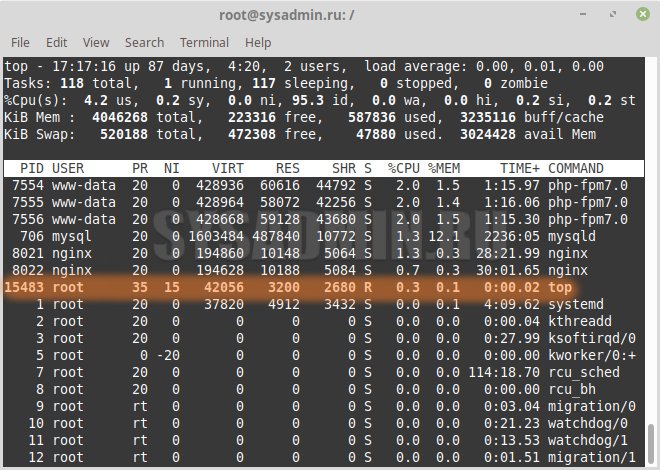Maximize the terminal window
The height and width of the screenshot is (470, 660).
614,15
